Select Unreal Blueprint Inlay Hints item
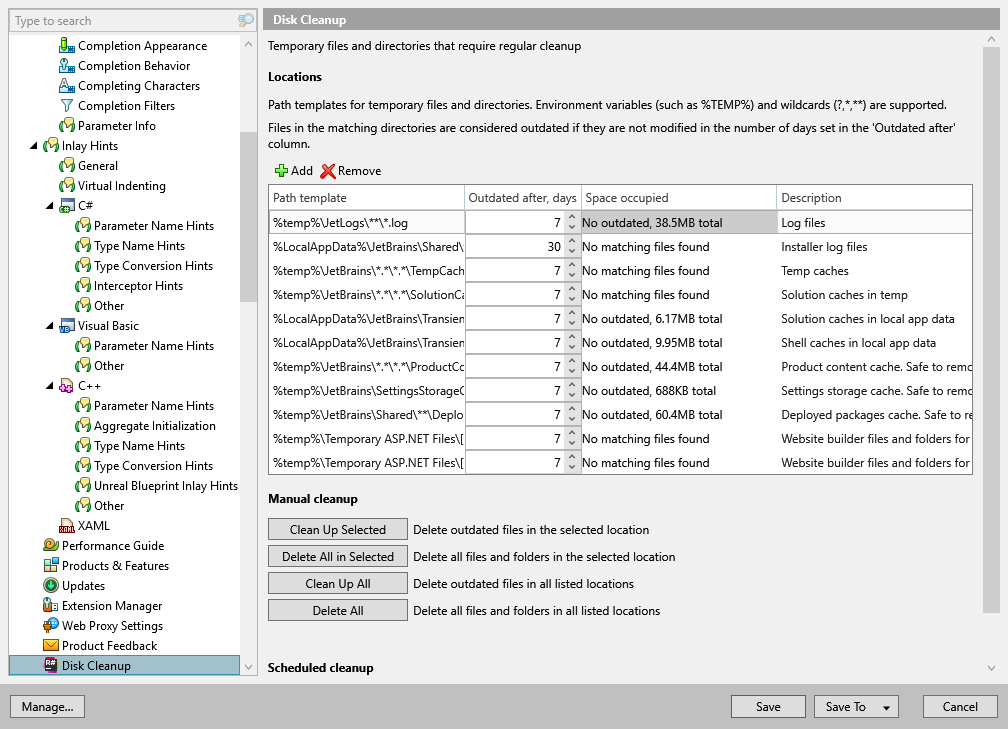 click(x=165, y=486)
